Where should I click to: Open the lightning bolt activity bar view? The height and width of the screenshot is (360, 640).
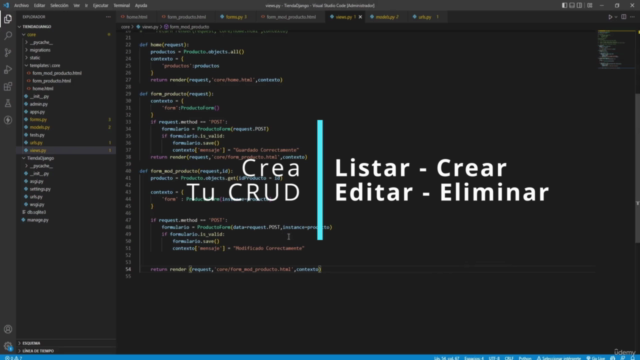coord(8,120)
